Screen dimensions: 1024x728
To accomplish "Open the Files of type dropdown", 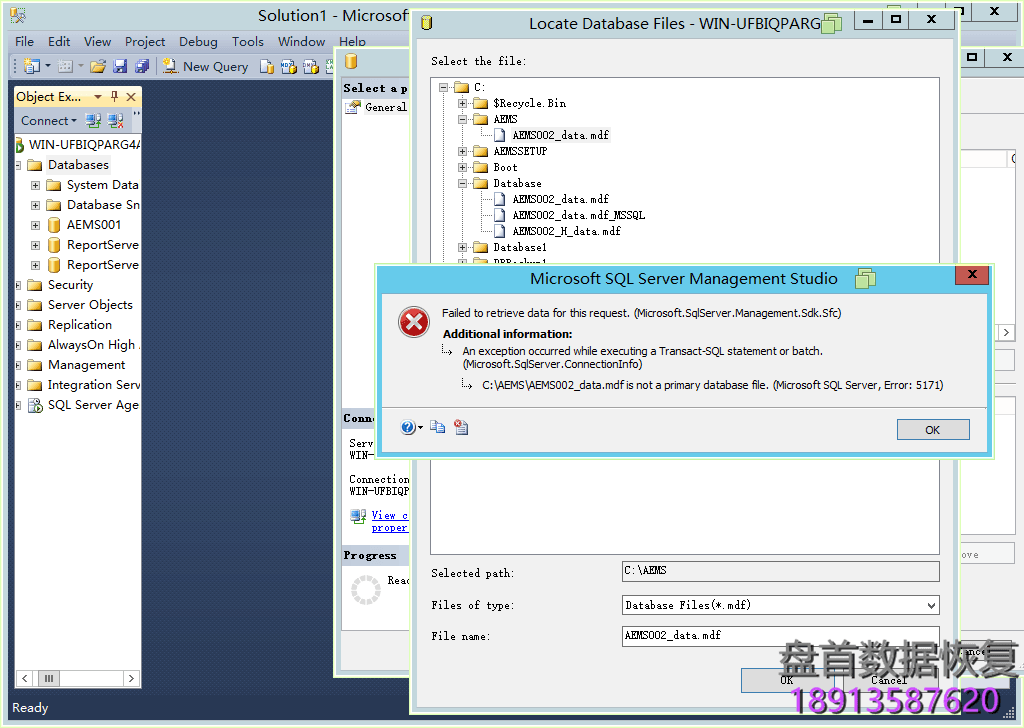I will [x=931, y=605].
